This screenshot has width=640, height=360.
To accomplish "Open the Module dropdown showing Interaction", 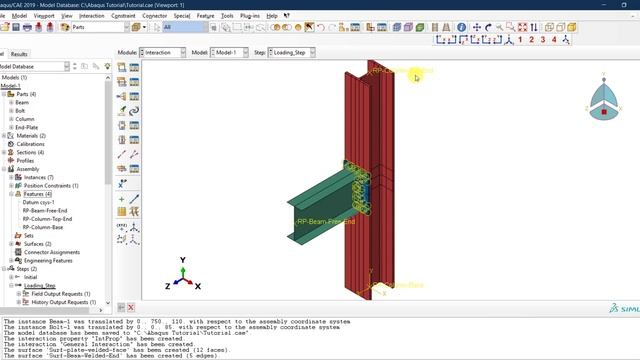I will tap(162, 53).
